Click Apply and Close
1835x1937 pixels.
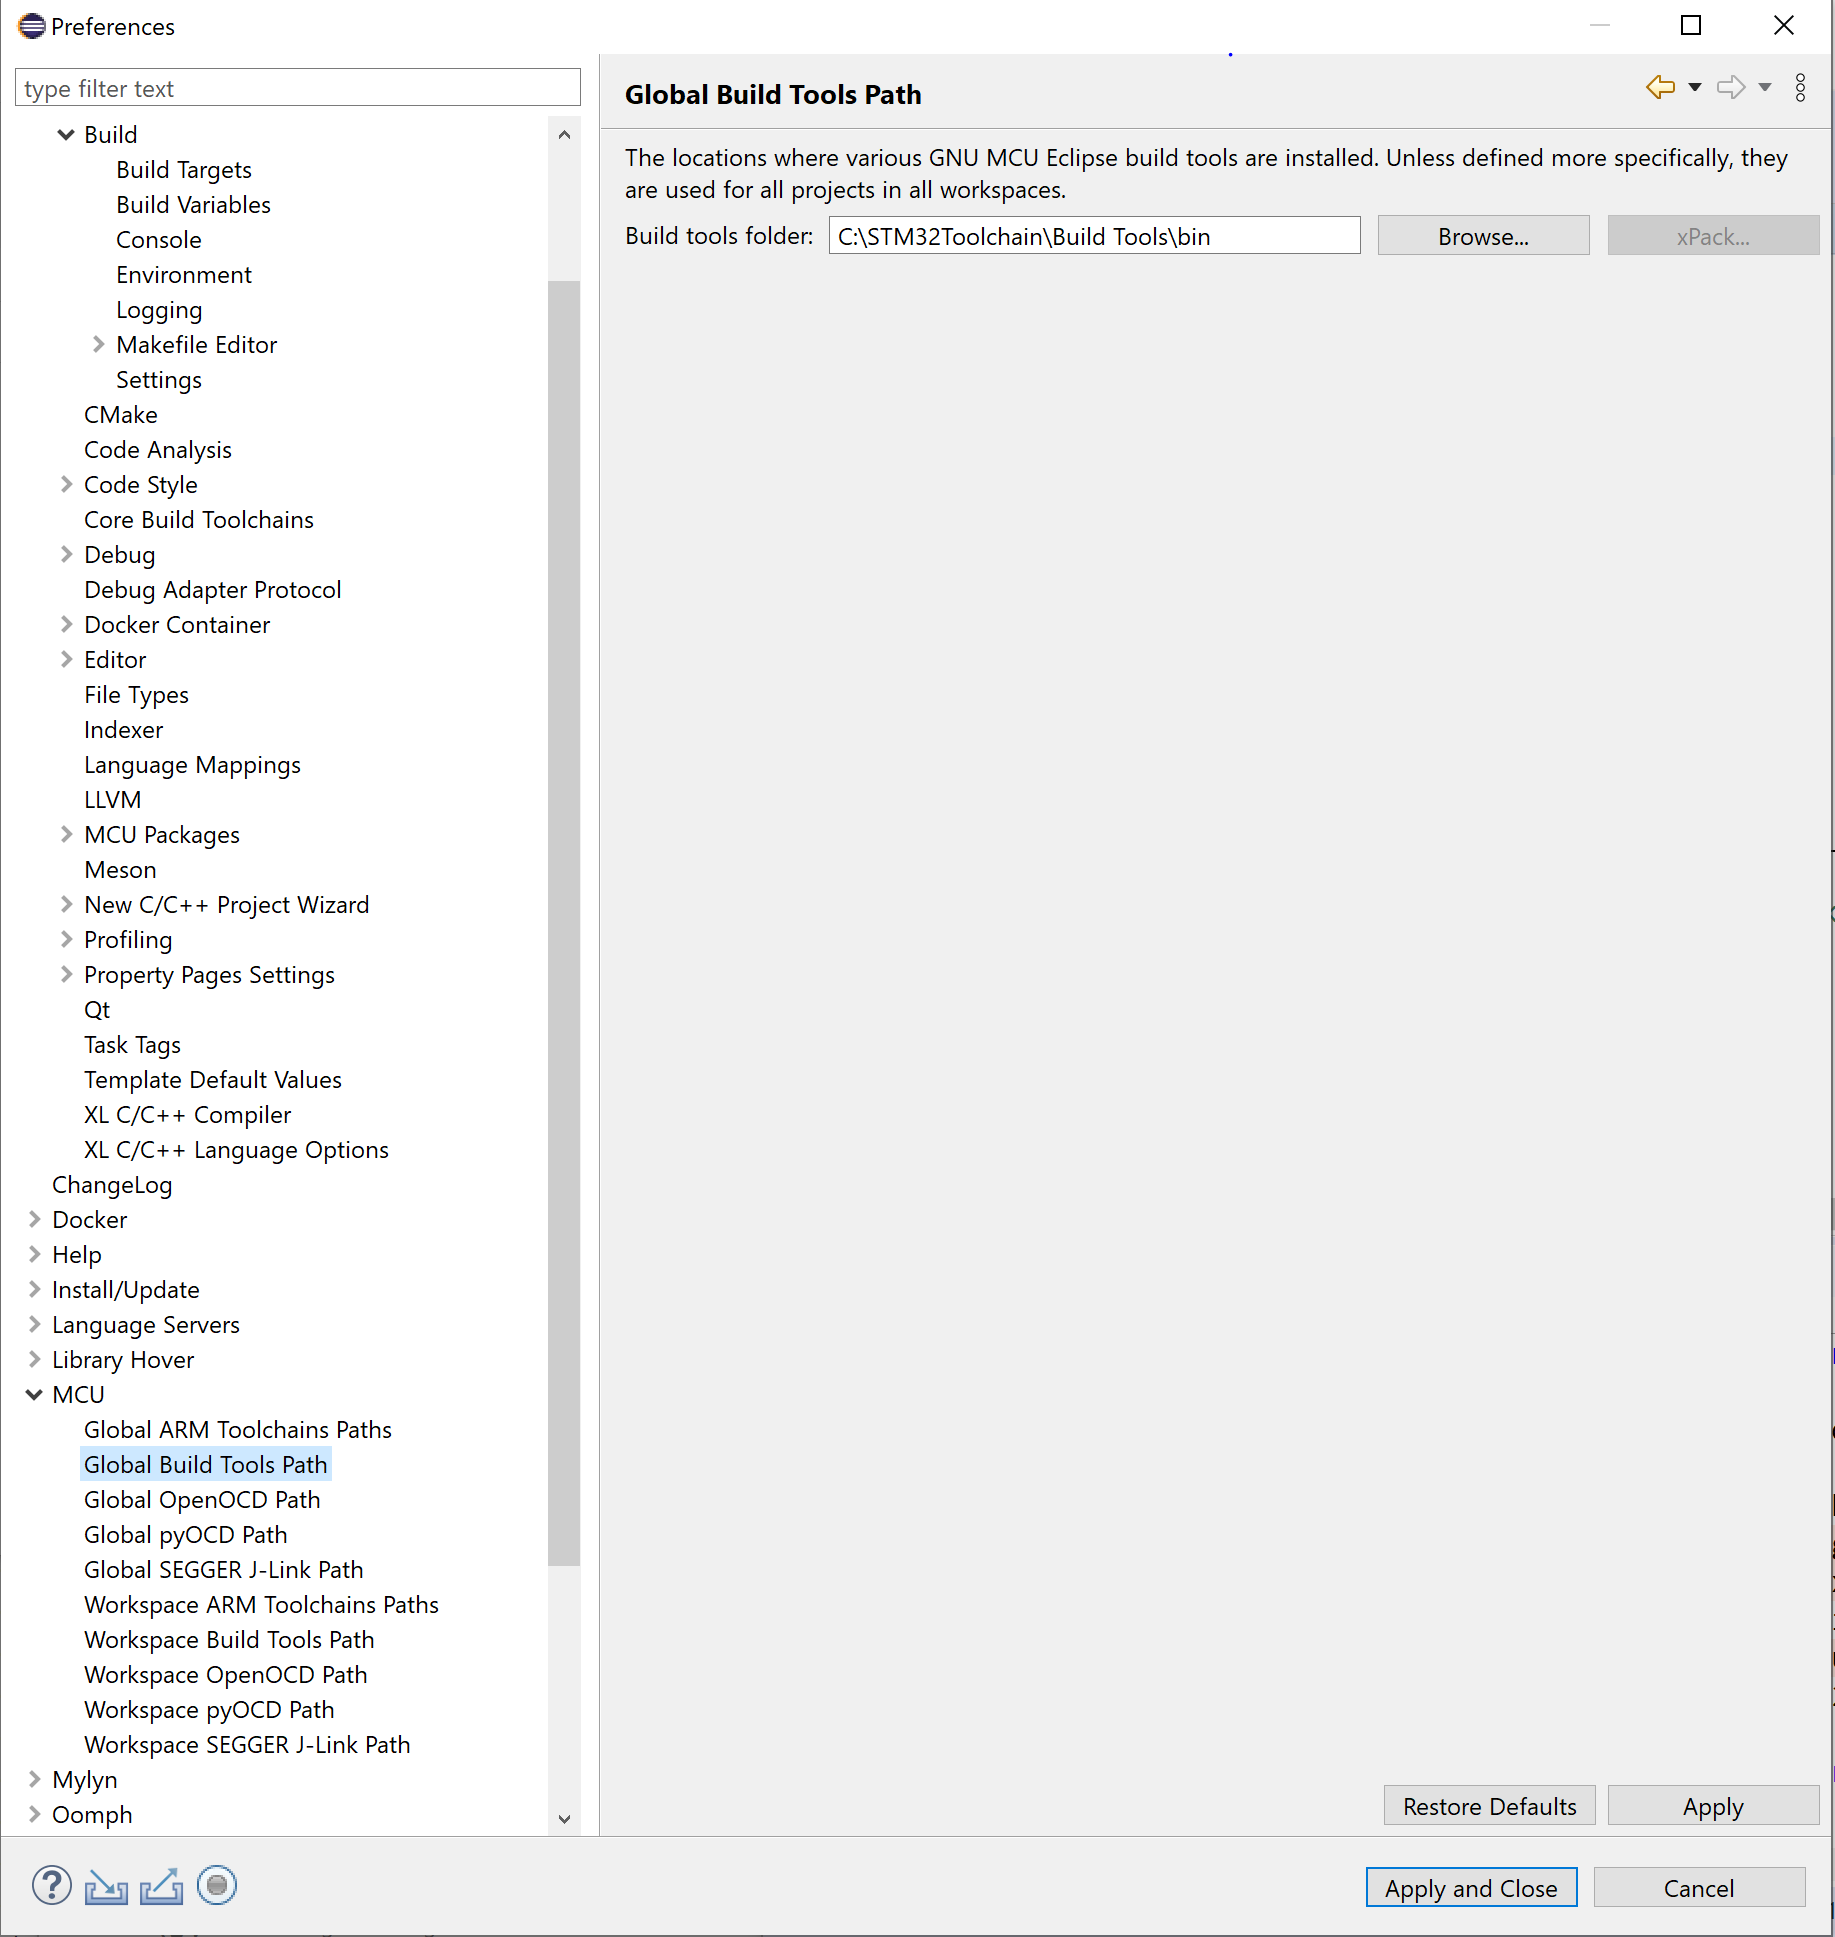pyautogui.click(x=1471, y=1888)
